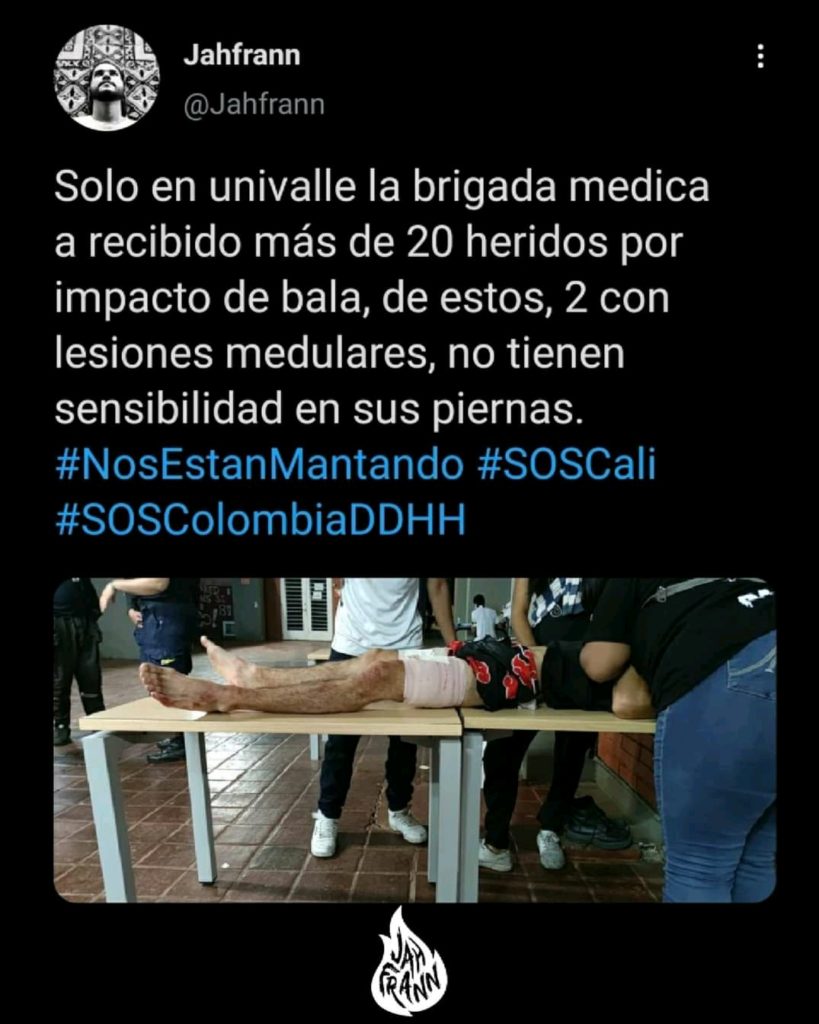
Task: Click the Jah Frann flame logo
Action: click(410, 961)
